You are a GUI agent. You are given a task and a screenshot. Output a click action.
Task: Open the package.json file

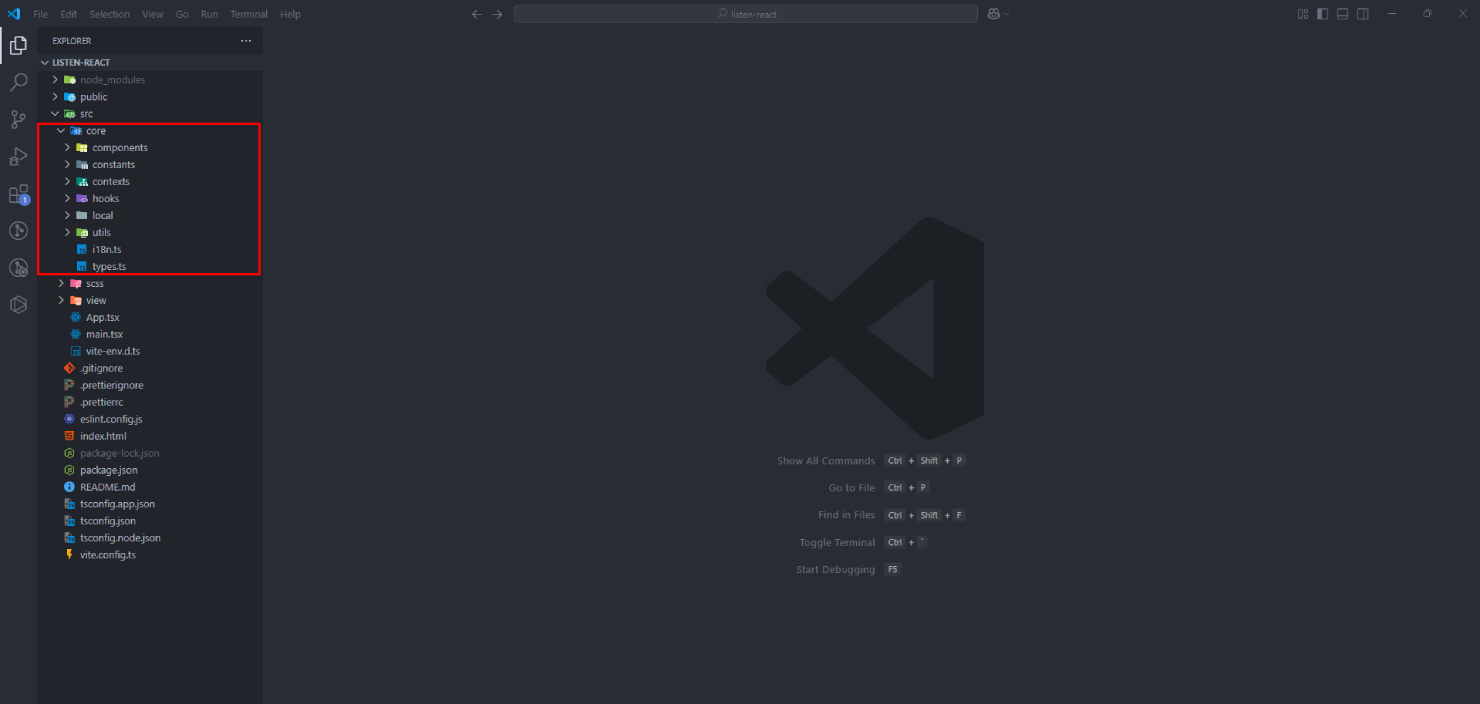tap(108, 470)
